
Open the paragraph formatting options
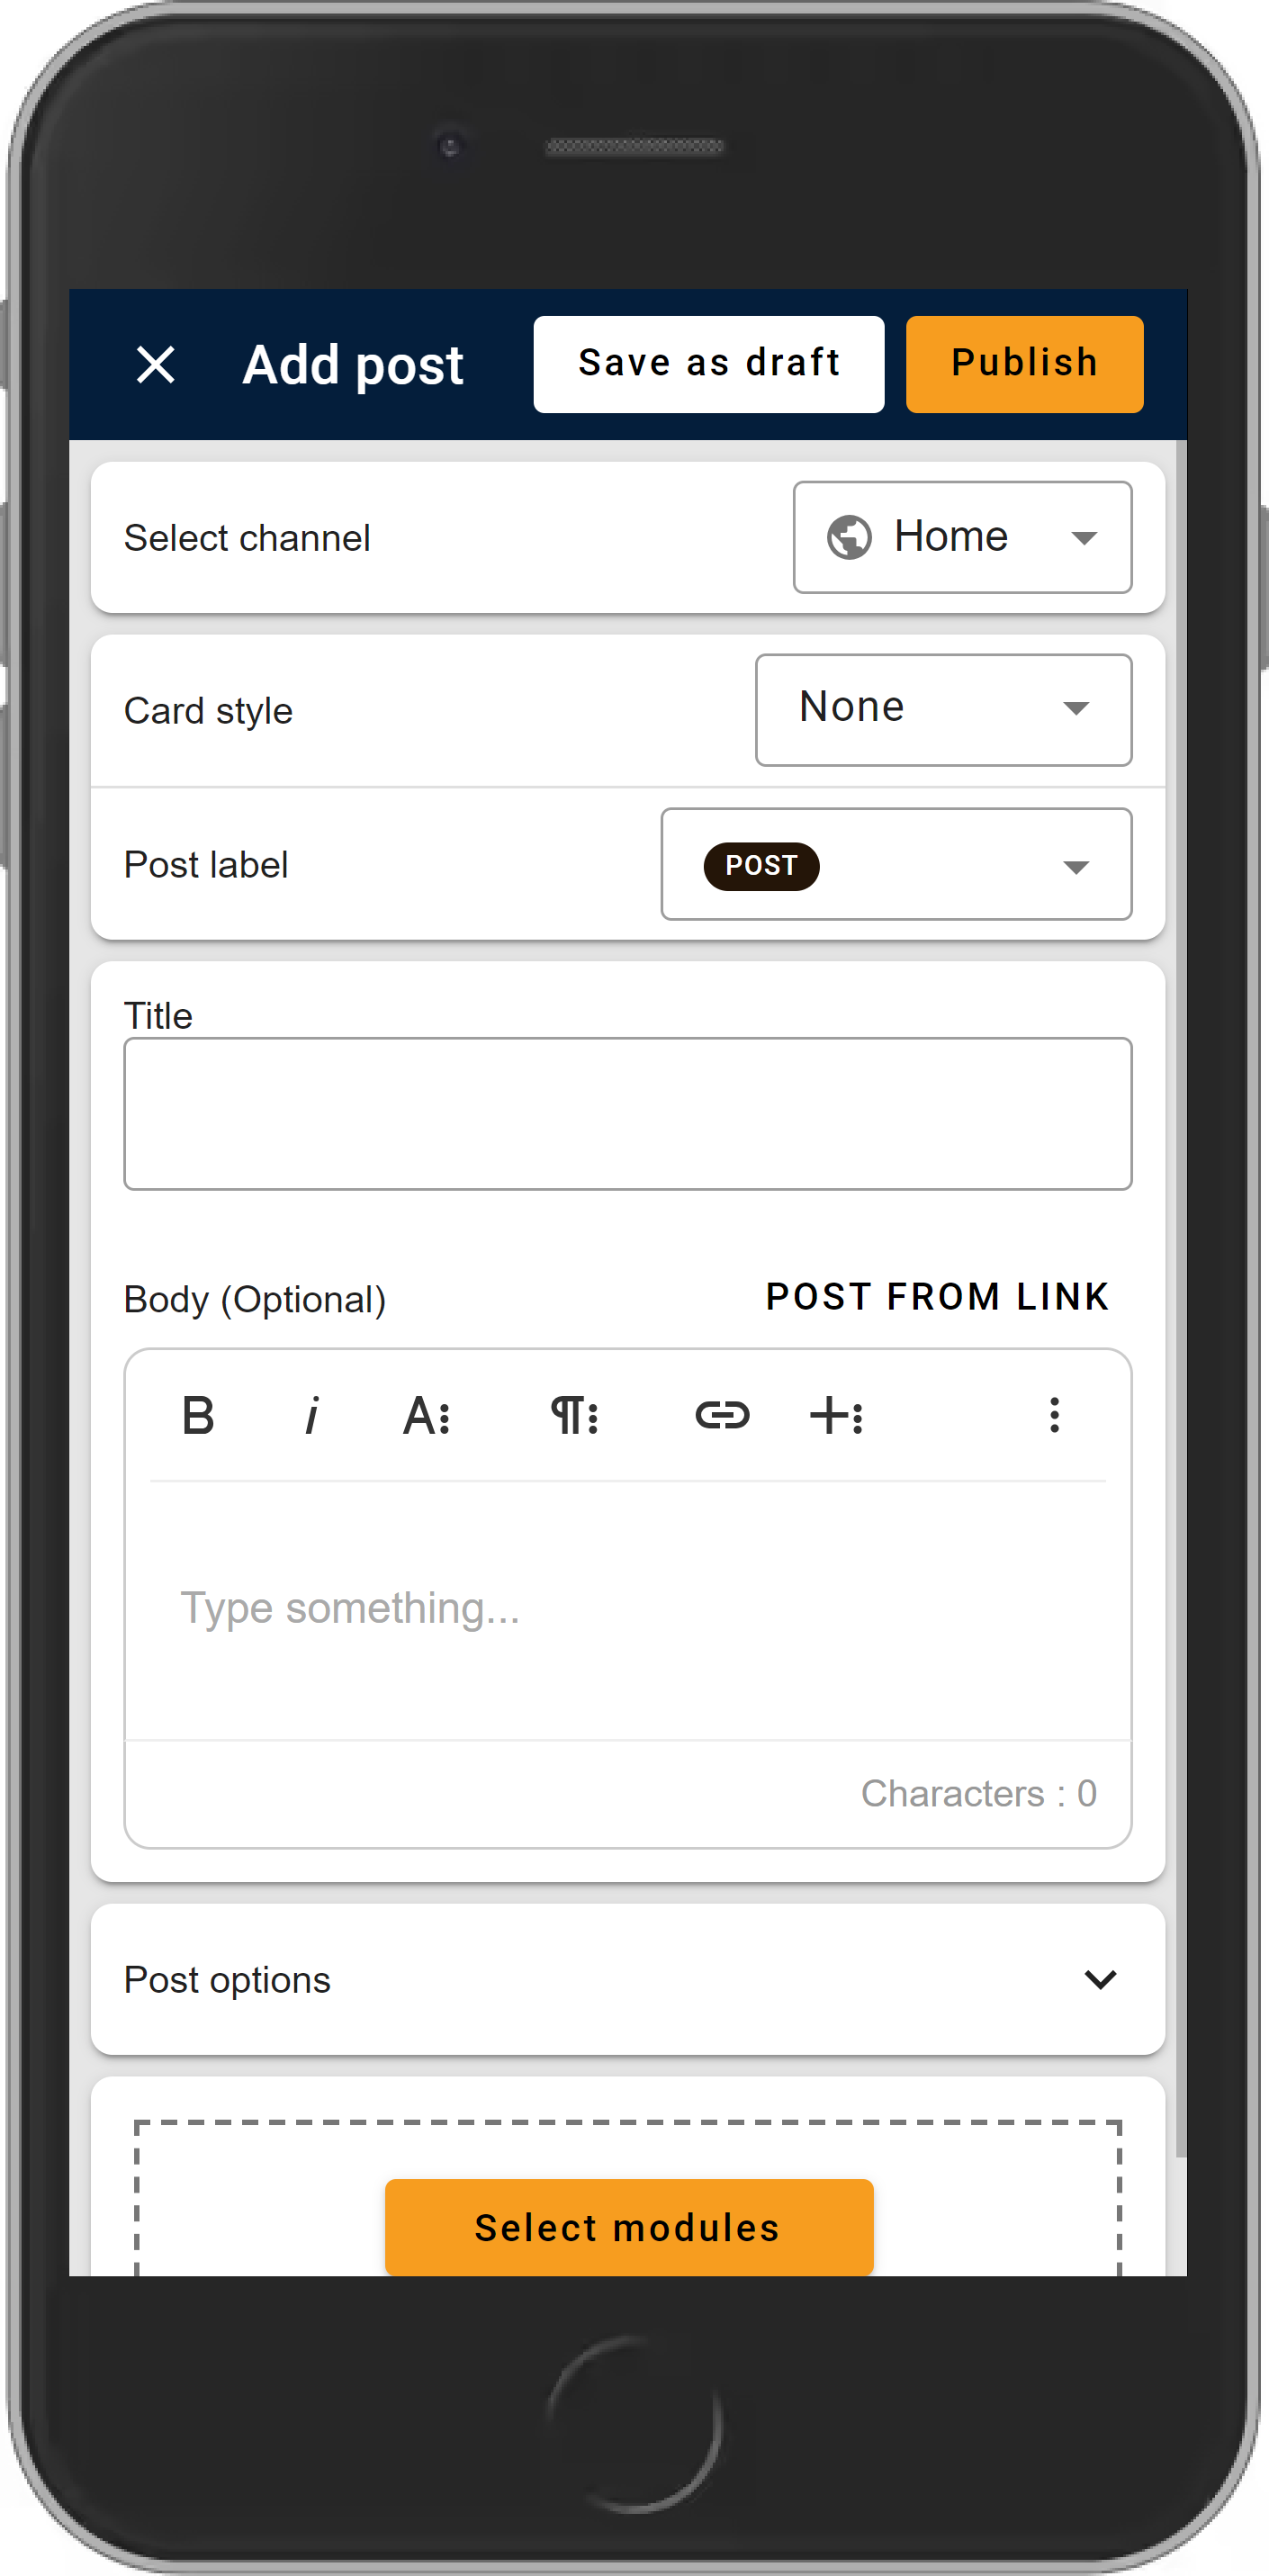point(573,1413)
